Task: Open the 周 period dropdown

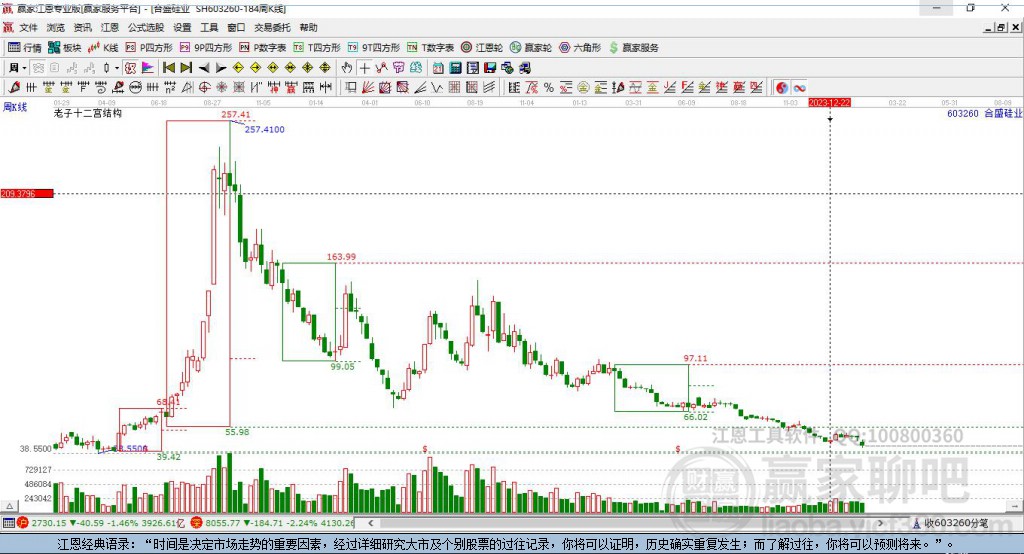Action: 17,68
